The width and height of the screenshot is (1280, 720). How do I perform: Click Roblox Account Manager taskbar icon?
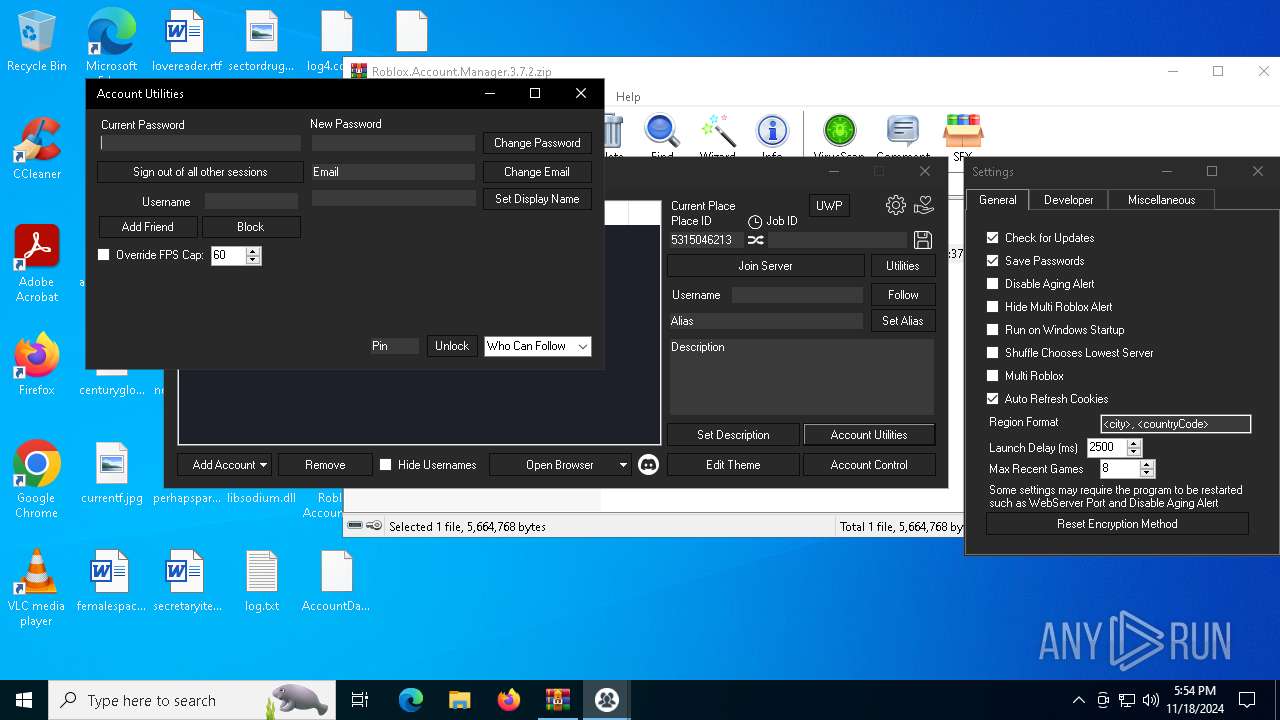tap(607, 700)
